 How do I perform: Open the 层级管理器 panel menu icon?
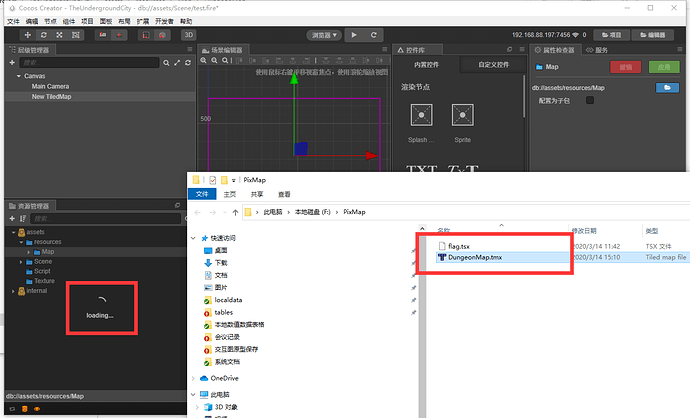coord(190,49)
